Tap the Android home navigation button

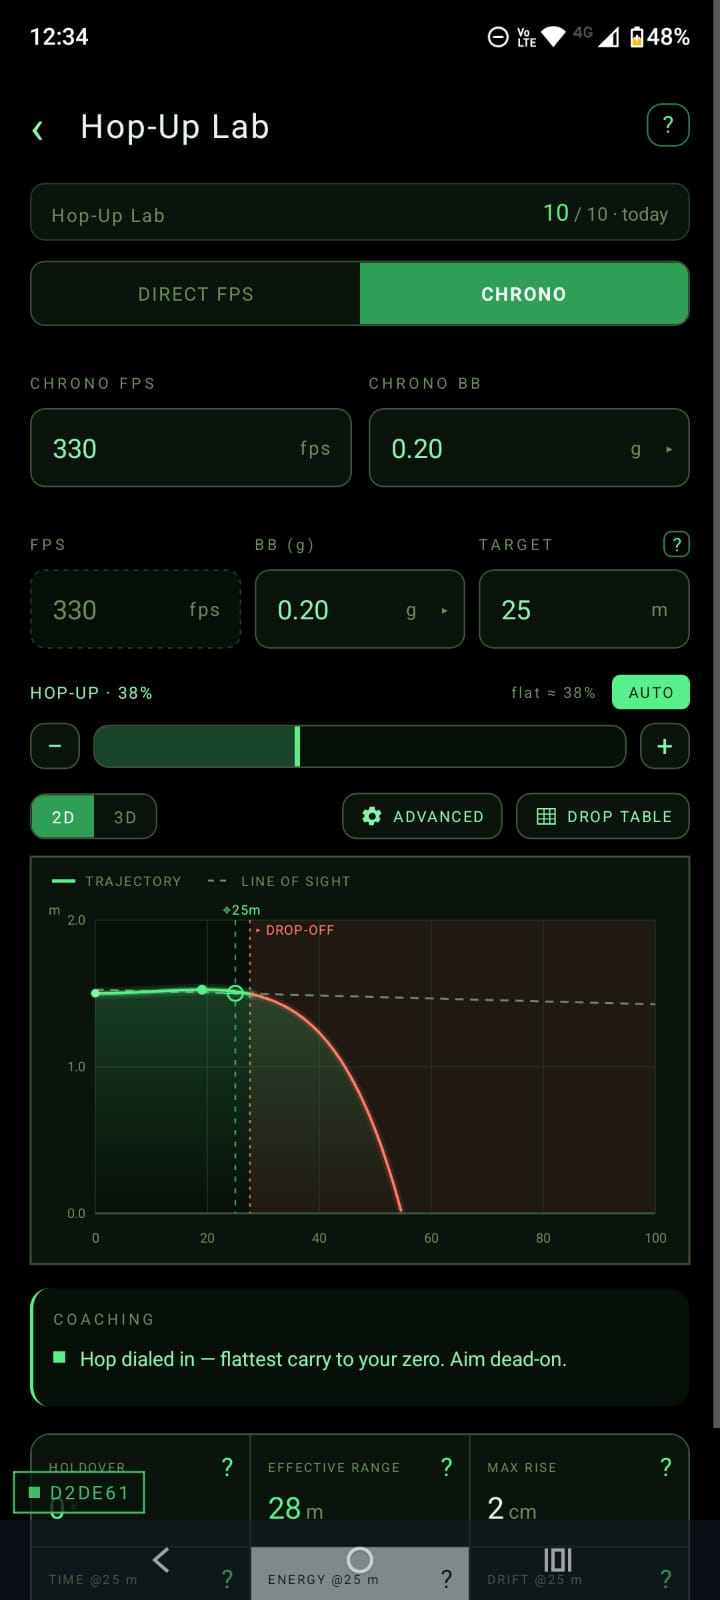coord(360,1560)
